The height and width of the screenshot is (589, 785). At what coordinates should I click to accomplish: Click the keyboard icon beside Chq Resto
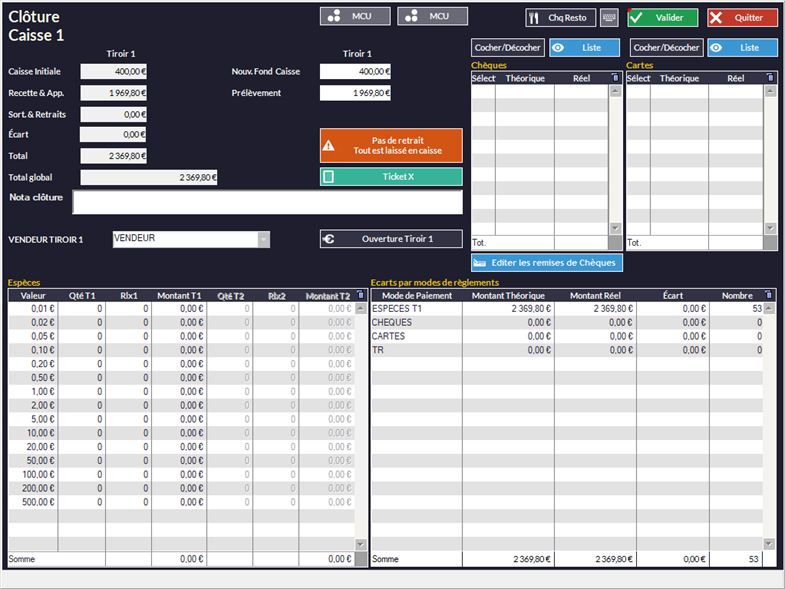coord(609,17)
